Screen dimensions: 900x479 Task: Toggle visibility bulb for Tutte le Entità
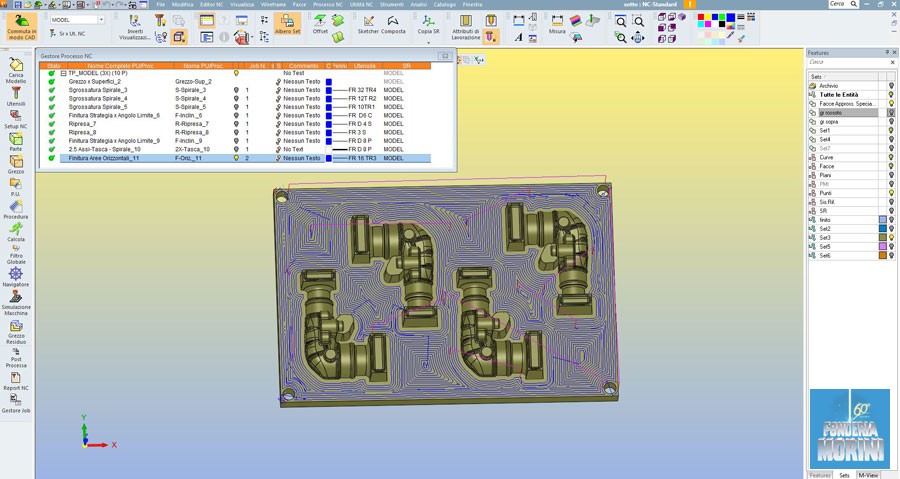[891, 95]
